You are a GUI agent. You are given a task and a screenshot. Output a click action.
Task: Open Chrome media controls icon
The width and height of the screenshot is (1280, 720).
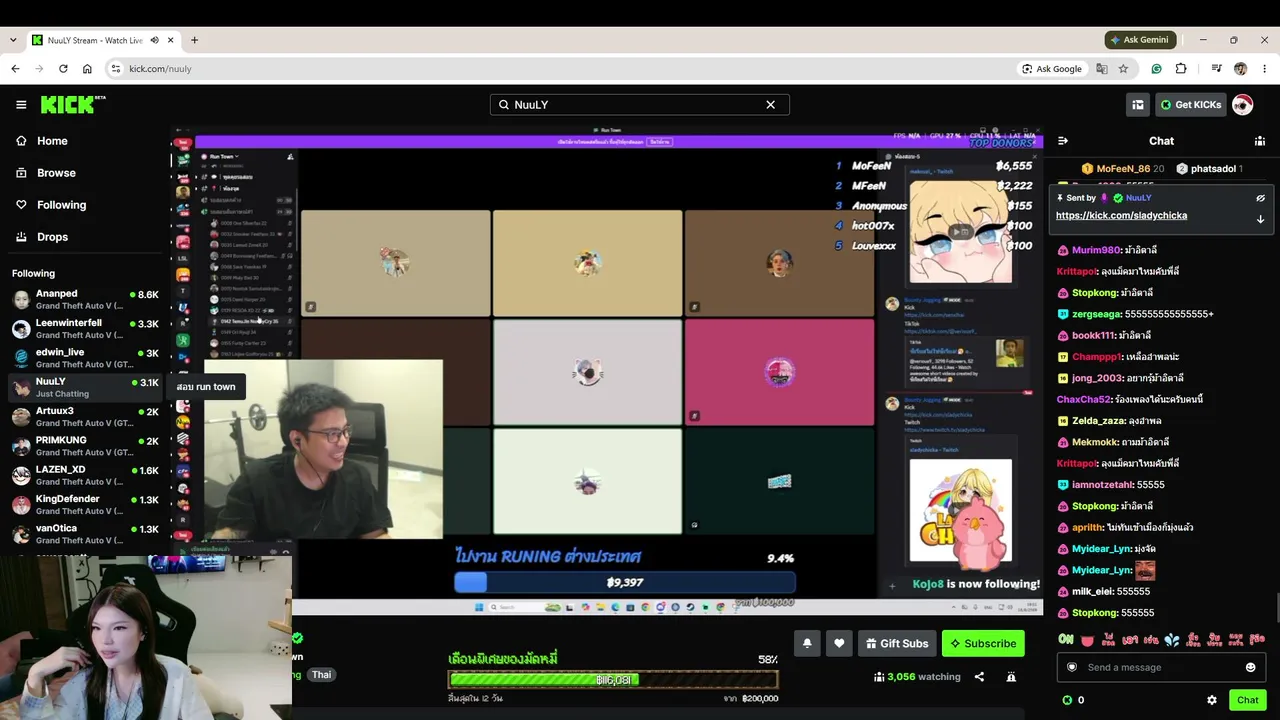coord(1216,69)
